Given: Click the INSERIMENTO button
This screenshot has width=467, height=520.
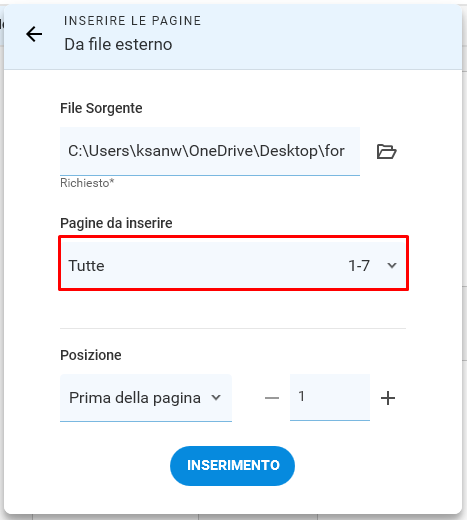Looking at the screenshot, I should 232,466.
